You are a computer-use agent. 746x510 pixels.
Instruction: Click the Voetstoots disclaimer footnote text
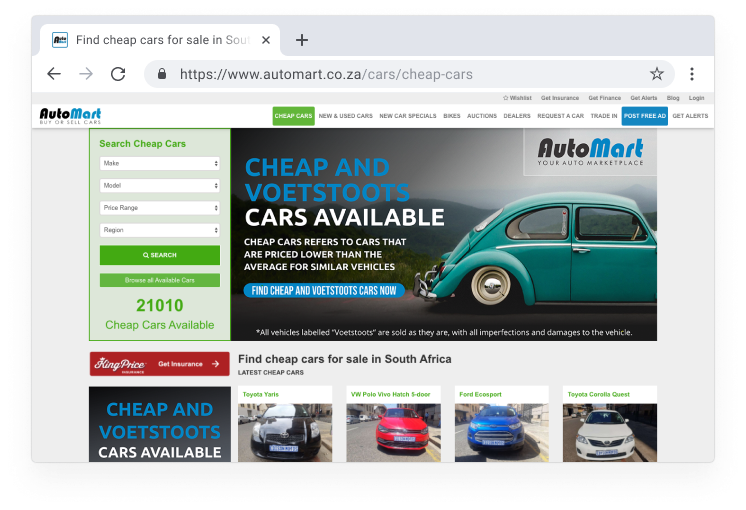tap(444, 333)
